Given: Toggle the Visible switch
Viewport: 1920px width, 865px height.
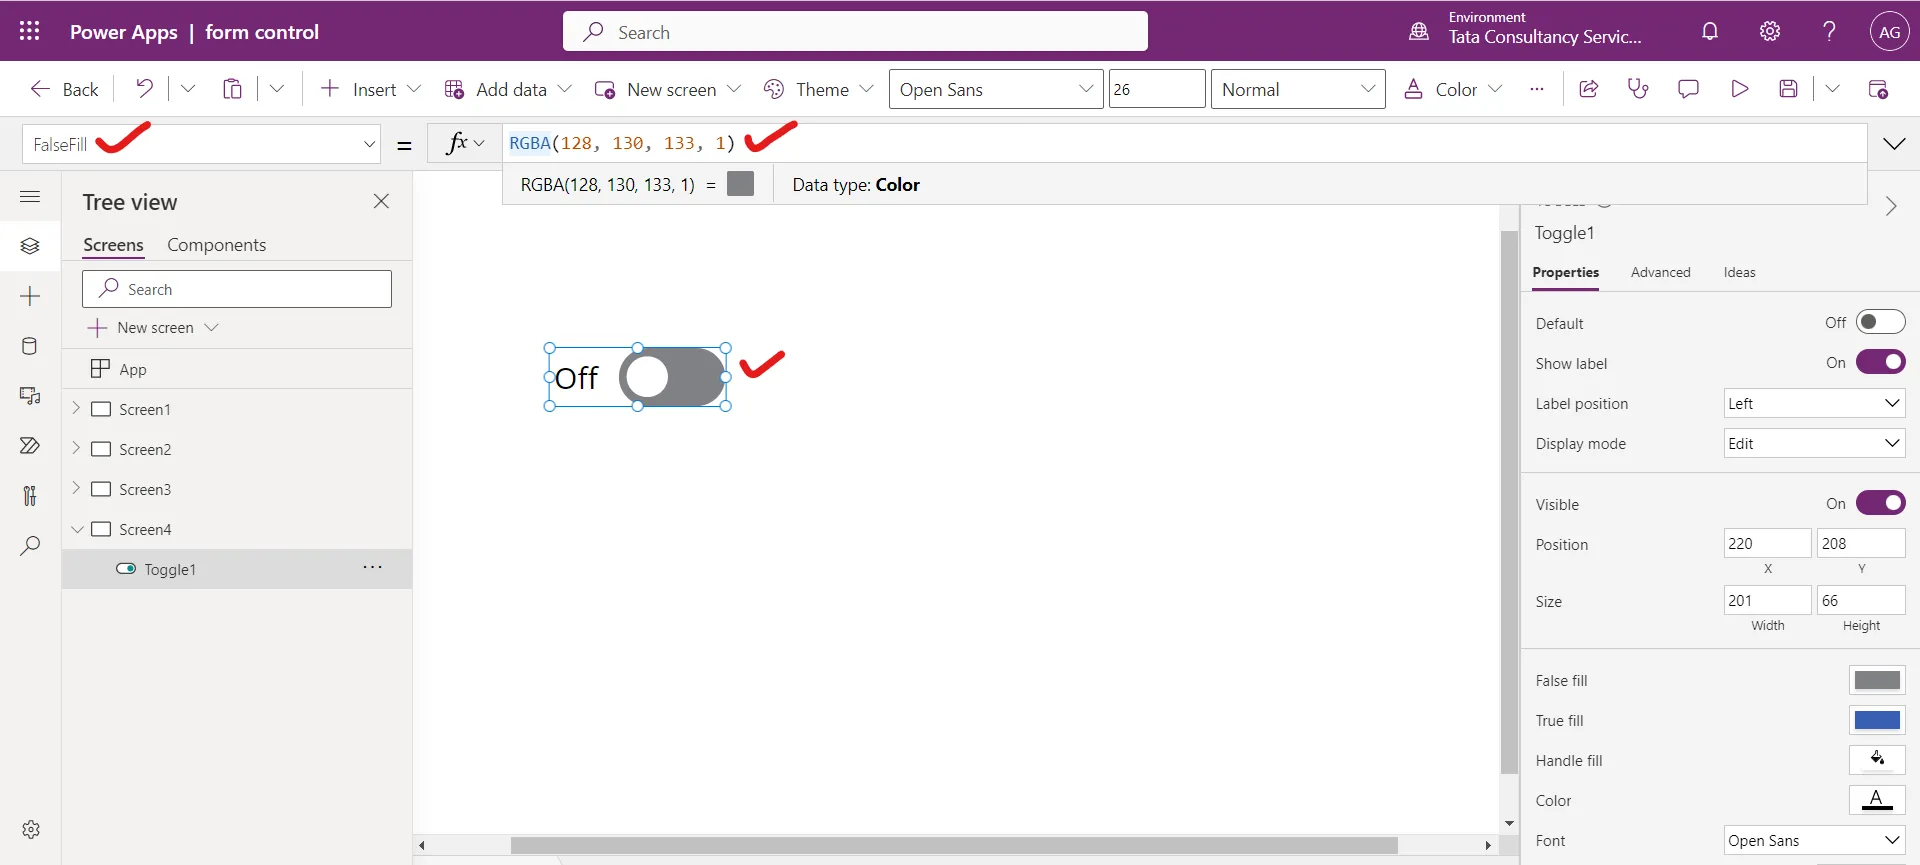Looking at the screenshot, I should click(1880, 503).
